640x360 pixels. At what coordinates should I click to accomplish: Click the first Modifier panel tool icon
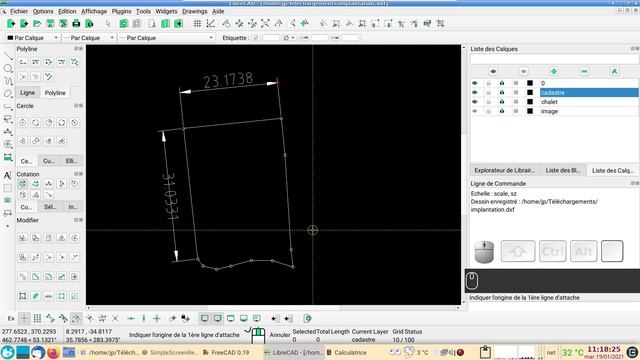[x=23, y=238]
